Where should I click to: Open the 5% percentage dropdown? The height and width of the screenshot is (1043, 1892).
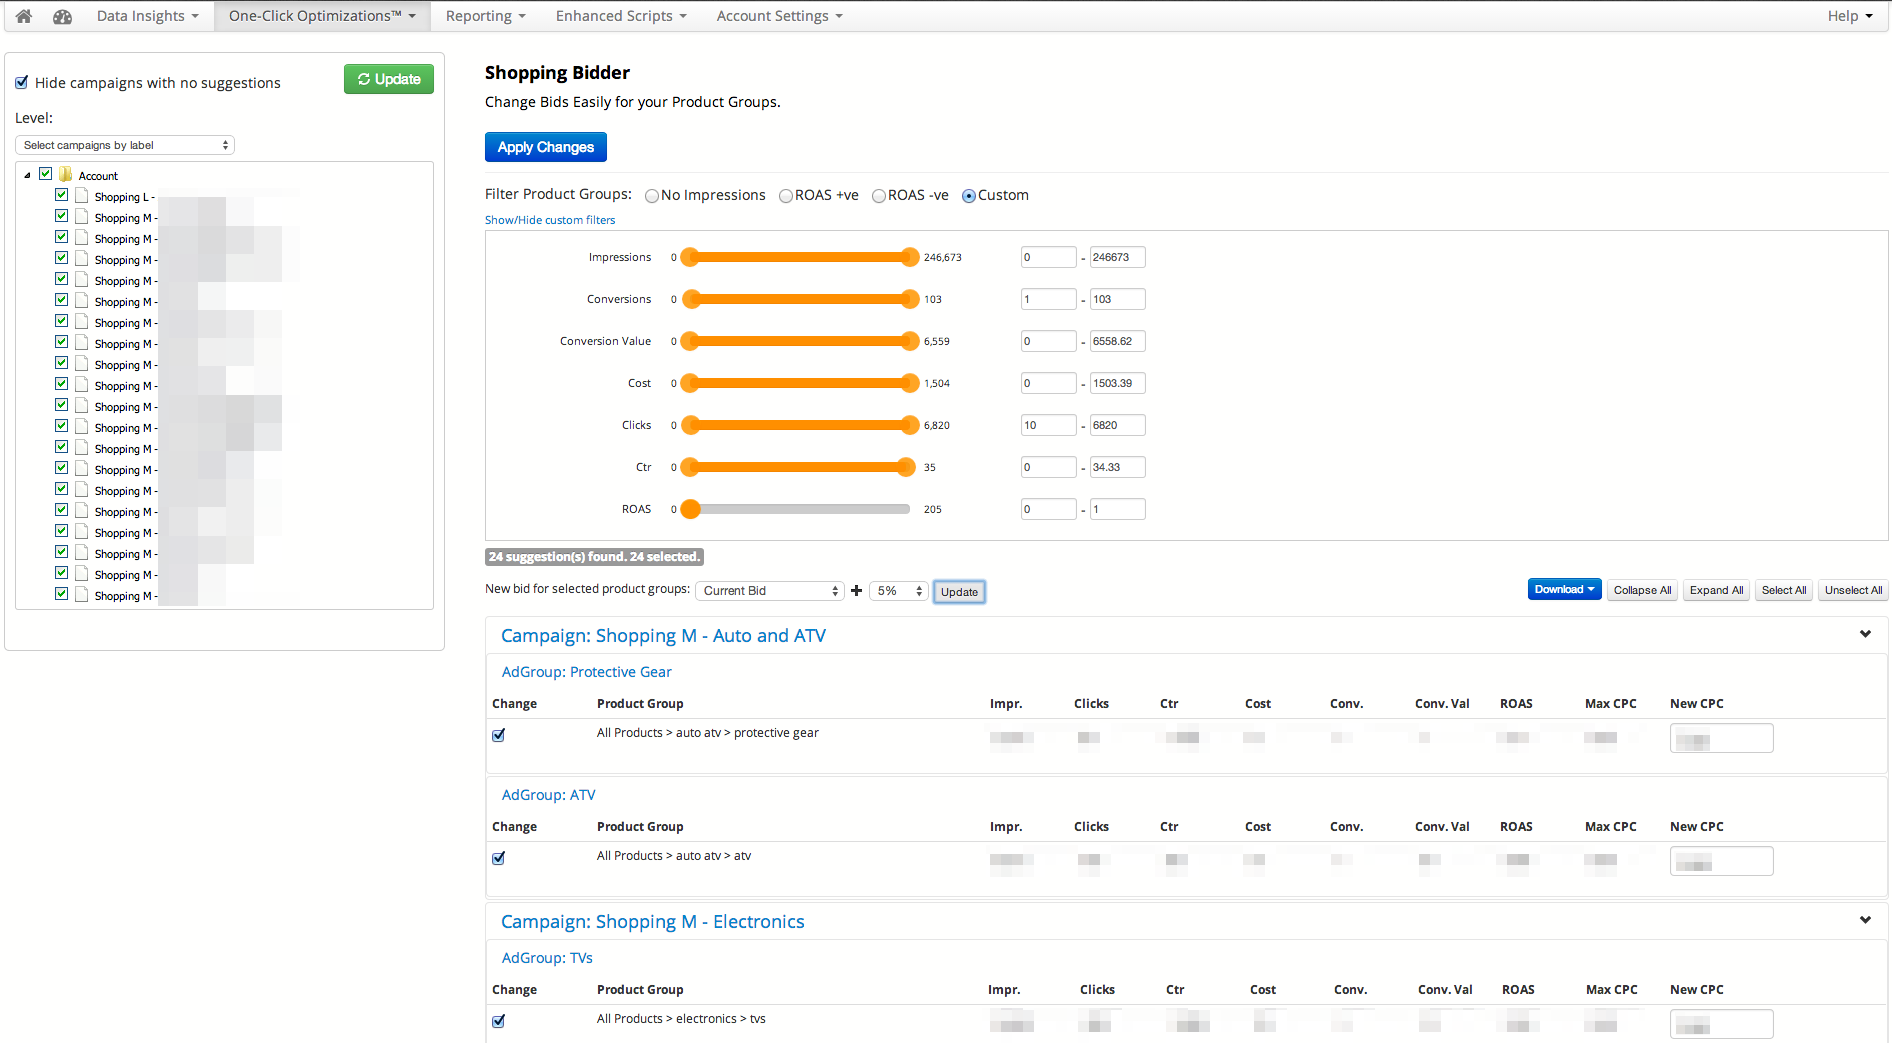(x=899, y=591)
